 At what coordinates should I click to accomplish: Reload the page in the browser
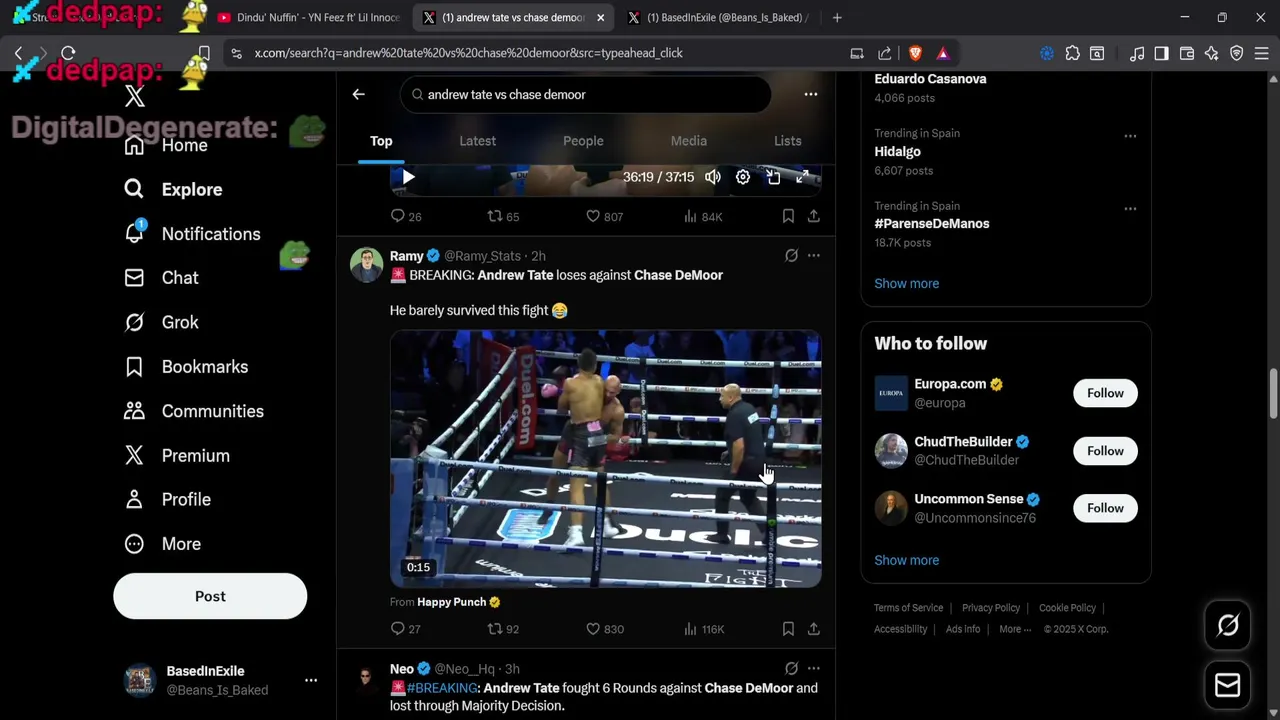68,53
